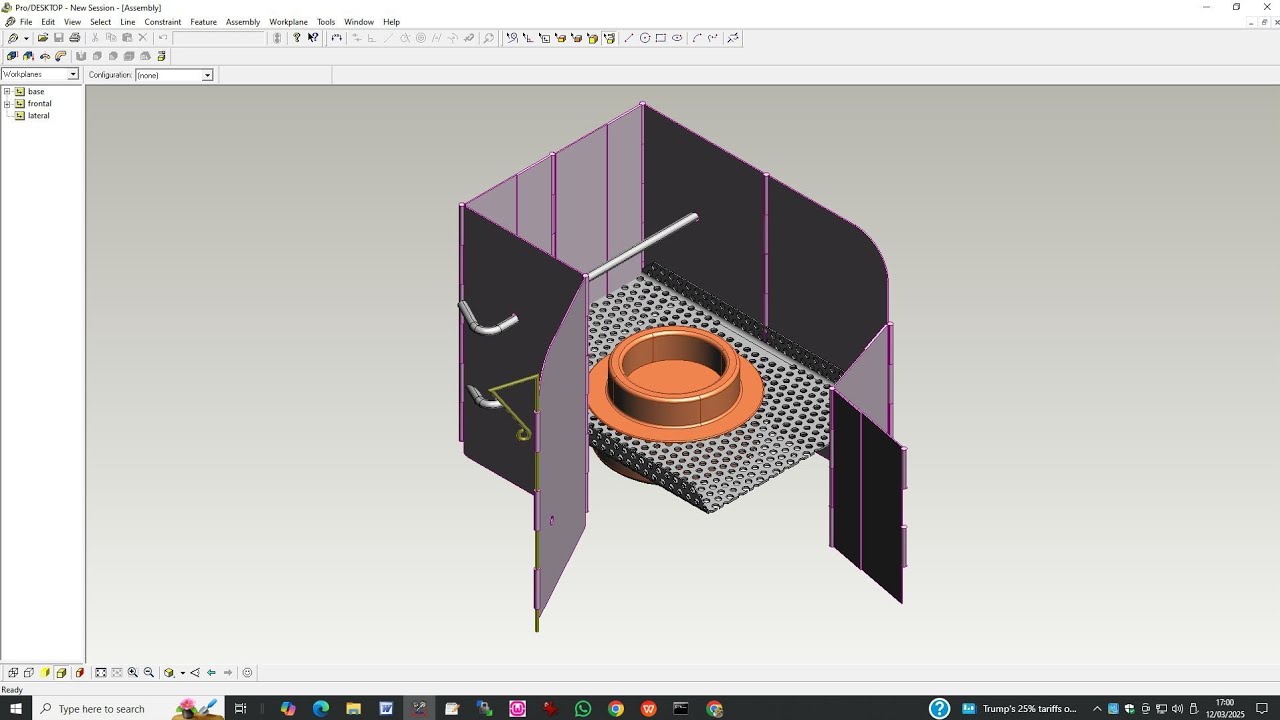This screenshot has width=1280, height=720.
Task: Open the Trump's 25% tariffs news widget
Action: coord(1020,708)
